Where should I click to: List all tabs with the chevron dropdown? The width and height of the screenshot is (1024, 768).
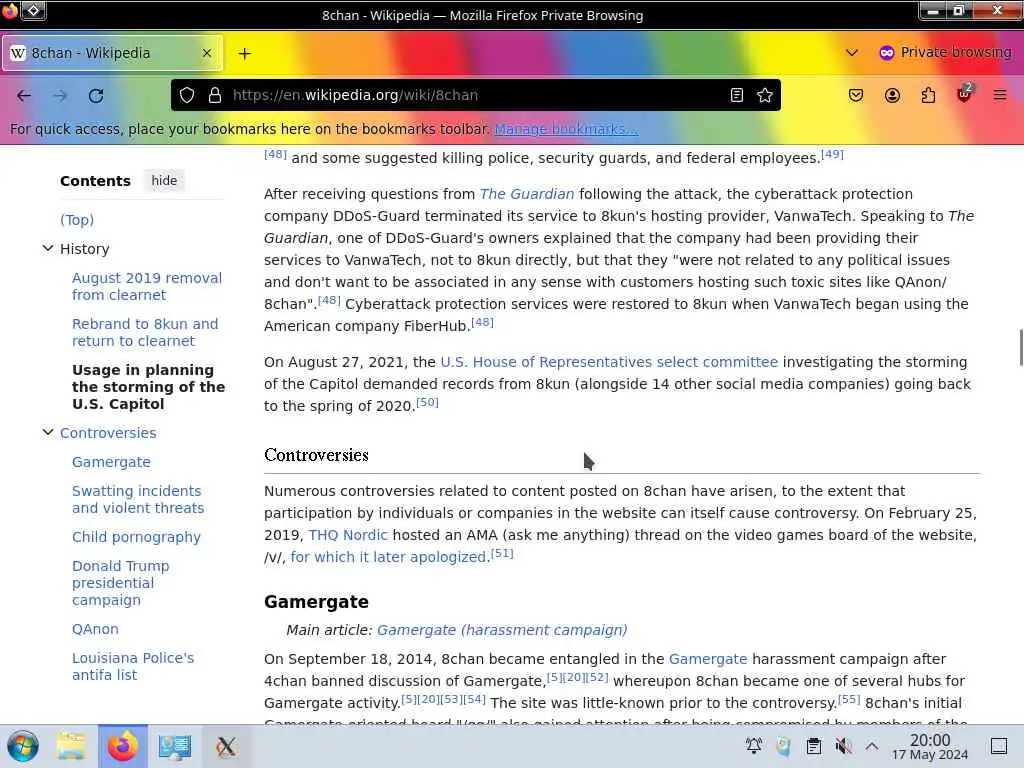pos(852,53)
